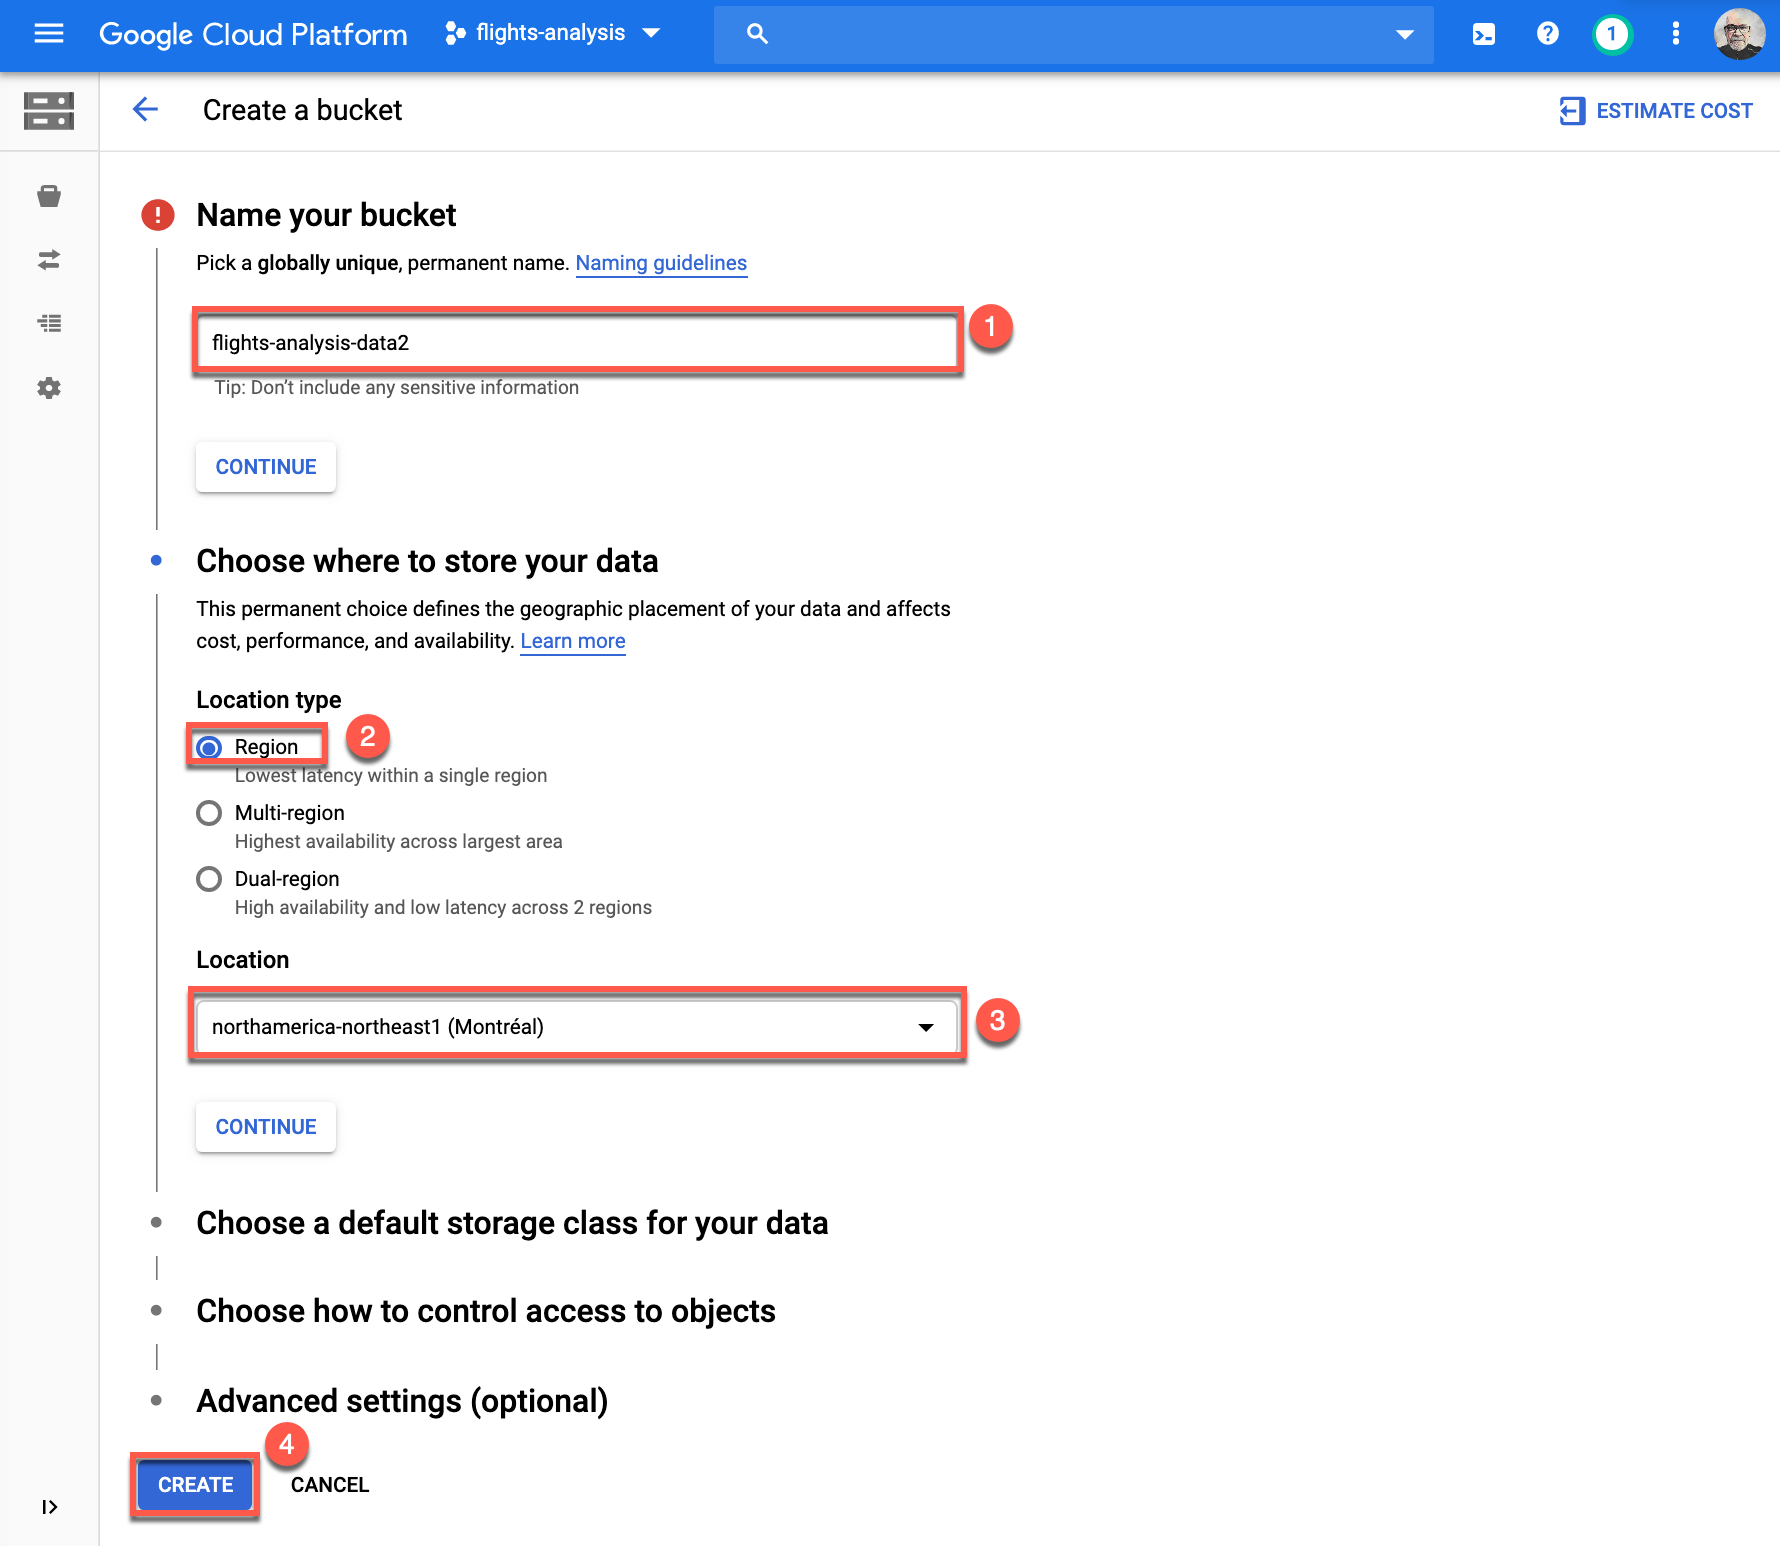Open the three-dot more options menu
The image size is (1780, 1546).
point(1675,34)
